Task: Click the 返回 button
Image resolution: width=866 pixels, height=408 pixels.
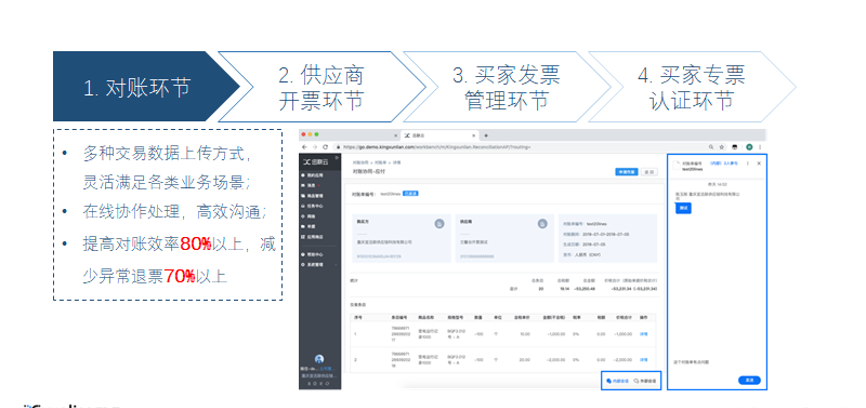Action: pos(650,172)
